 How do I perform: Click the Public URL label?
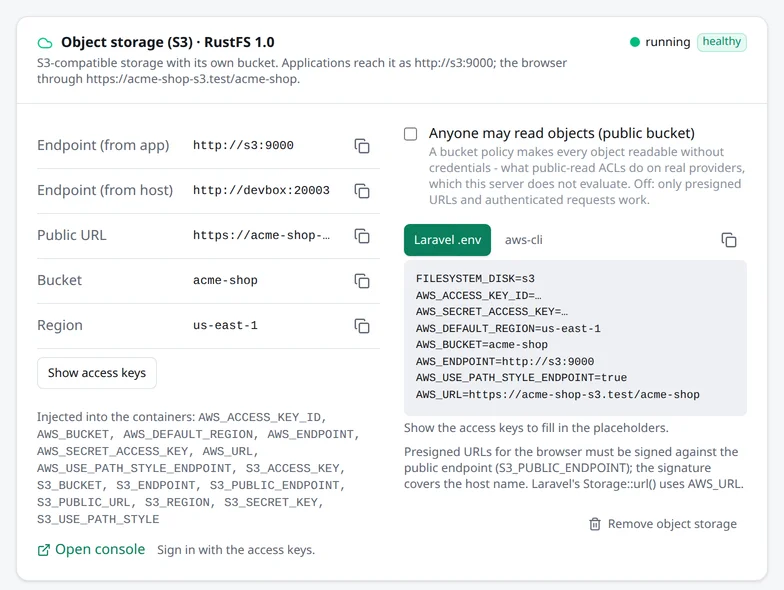click(72, 236)
